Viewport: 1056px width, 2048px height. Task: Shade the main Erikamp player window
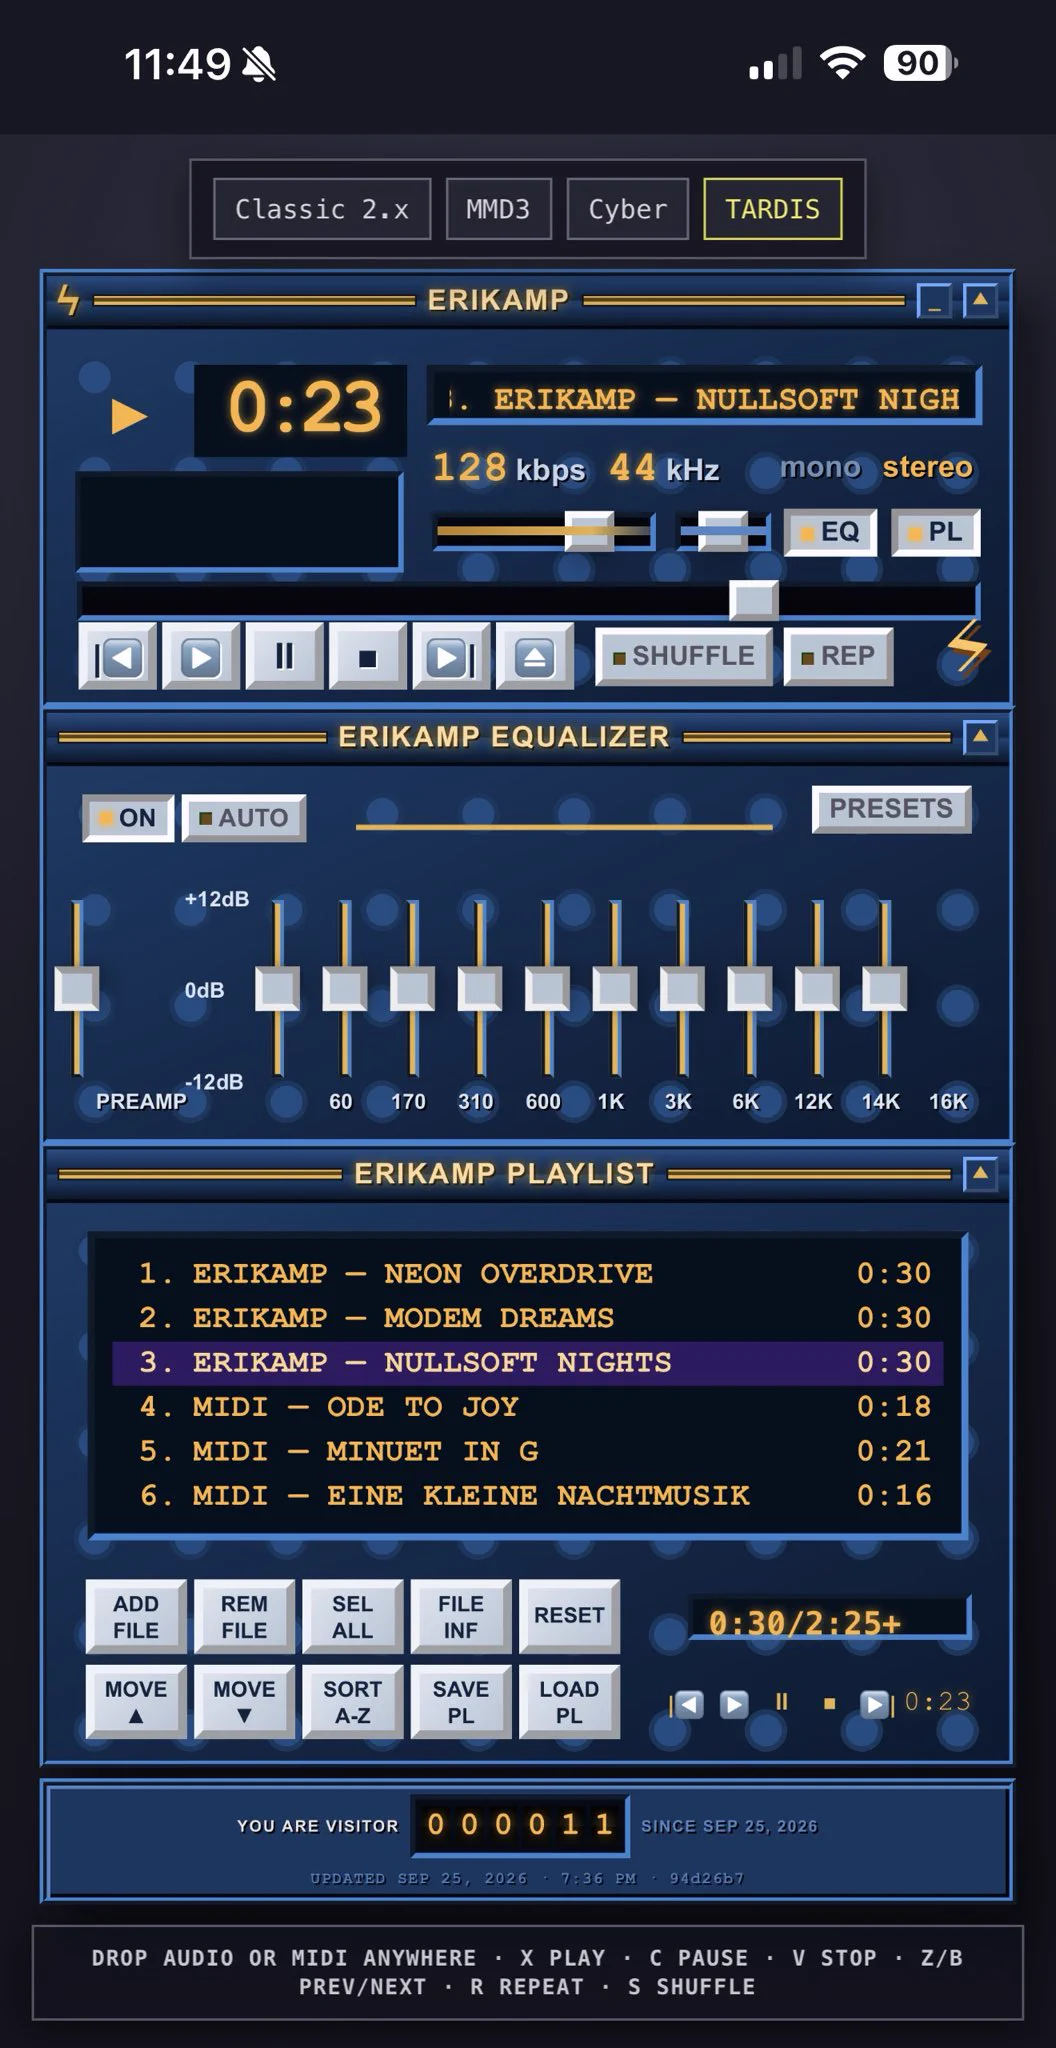980,300
